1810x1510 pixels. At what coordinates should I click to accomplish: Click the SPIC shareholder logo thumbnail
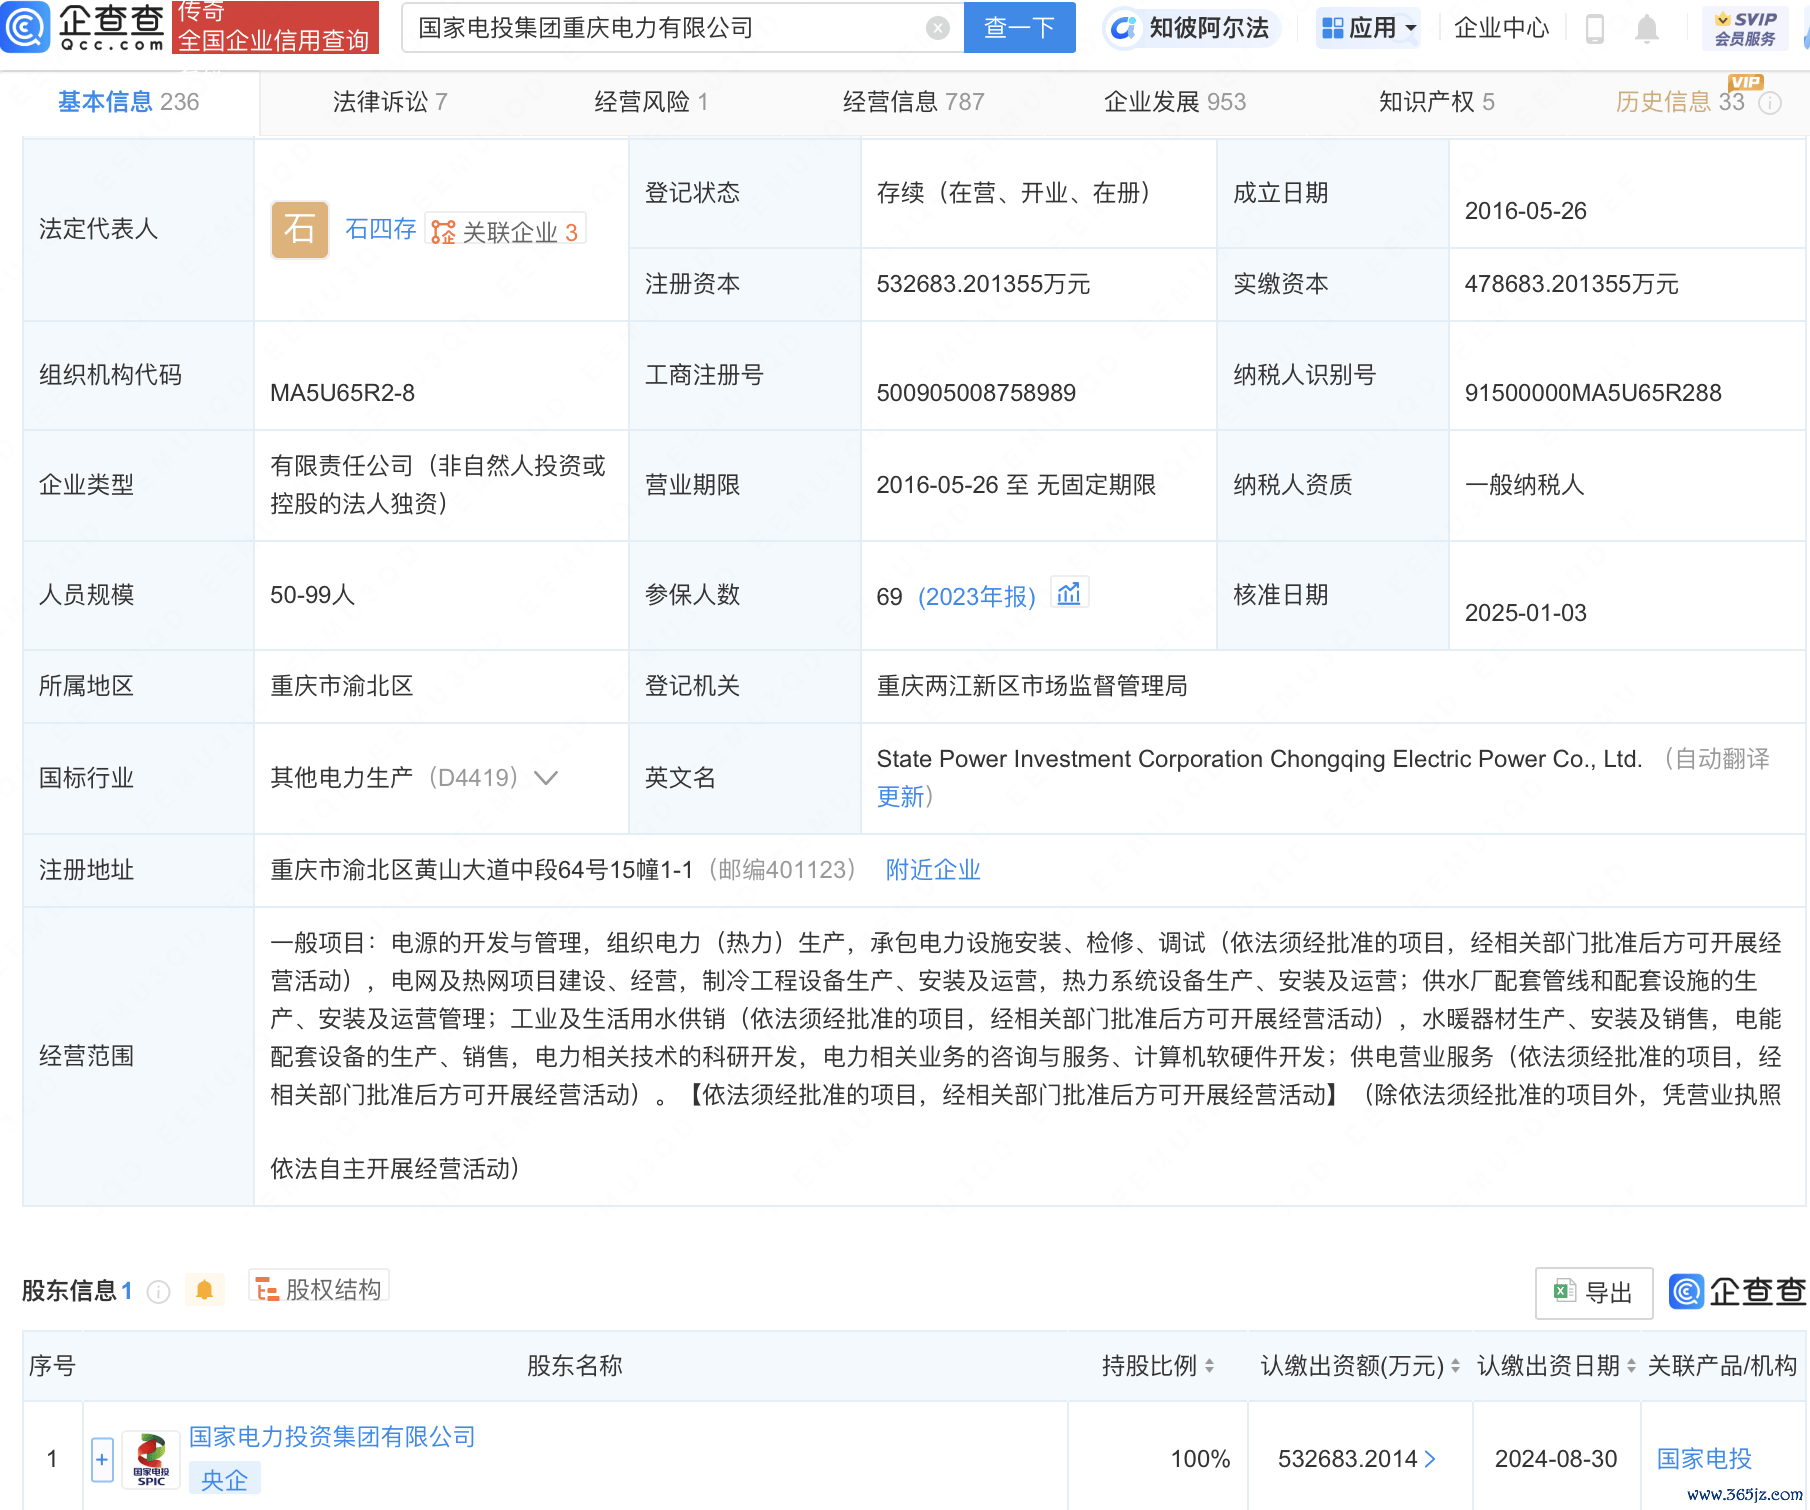(x=151, y=1459)
